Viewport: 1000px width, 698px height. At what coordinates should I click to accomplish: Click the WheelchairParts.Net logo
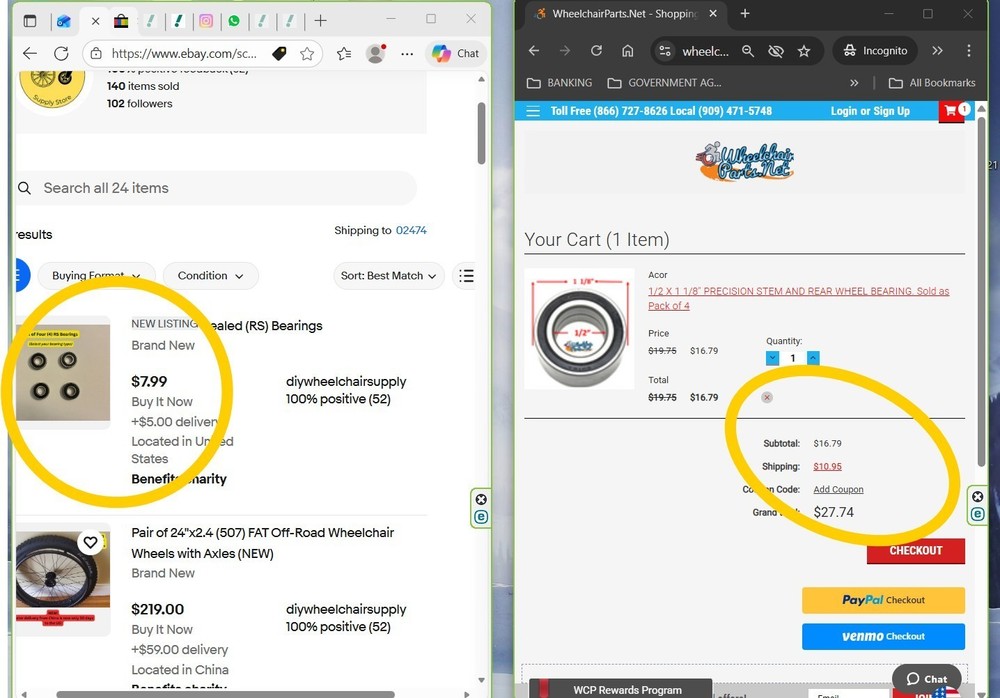pos(744,161)
